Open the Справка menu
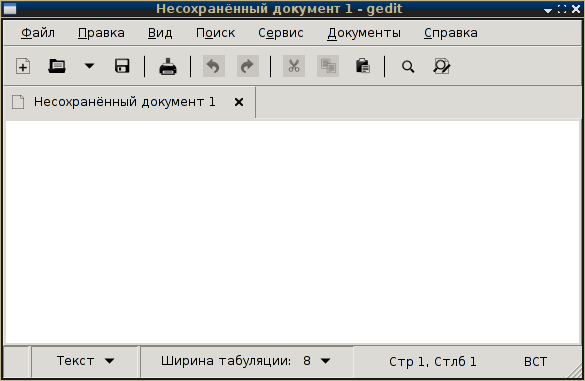Screen dimensions: 585x381 click(451, 33)
